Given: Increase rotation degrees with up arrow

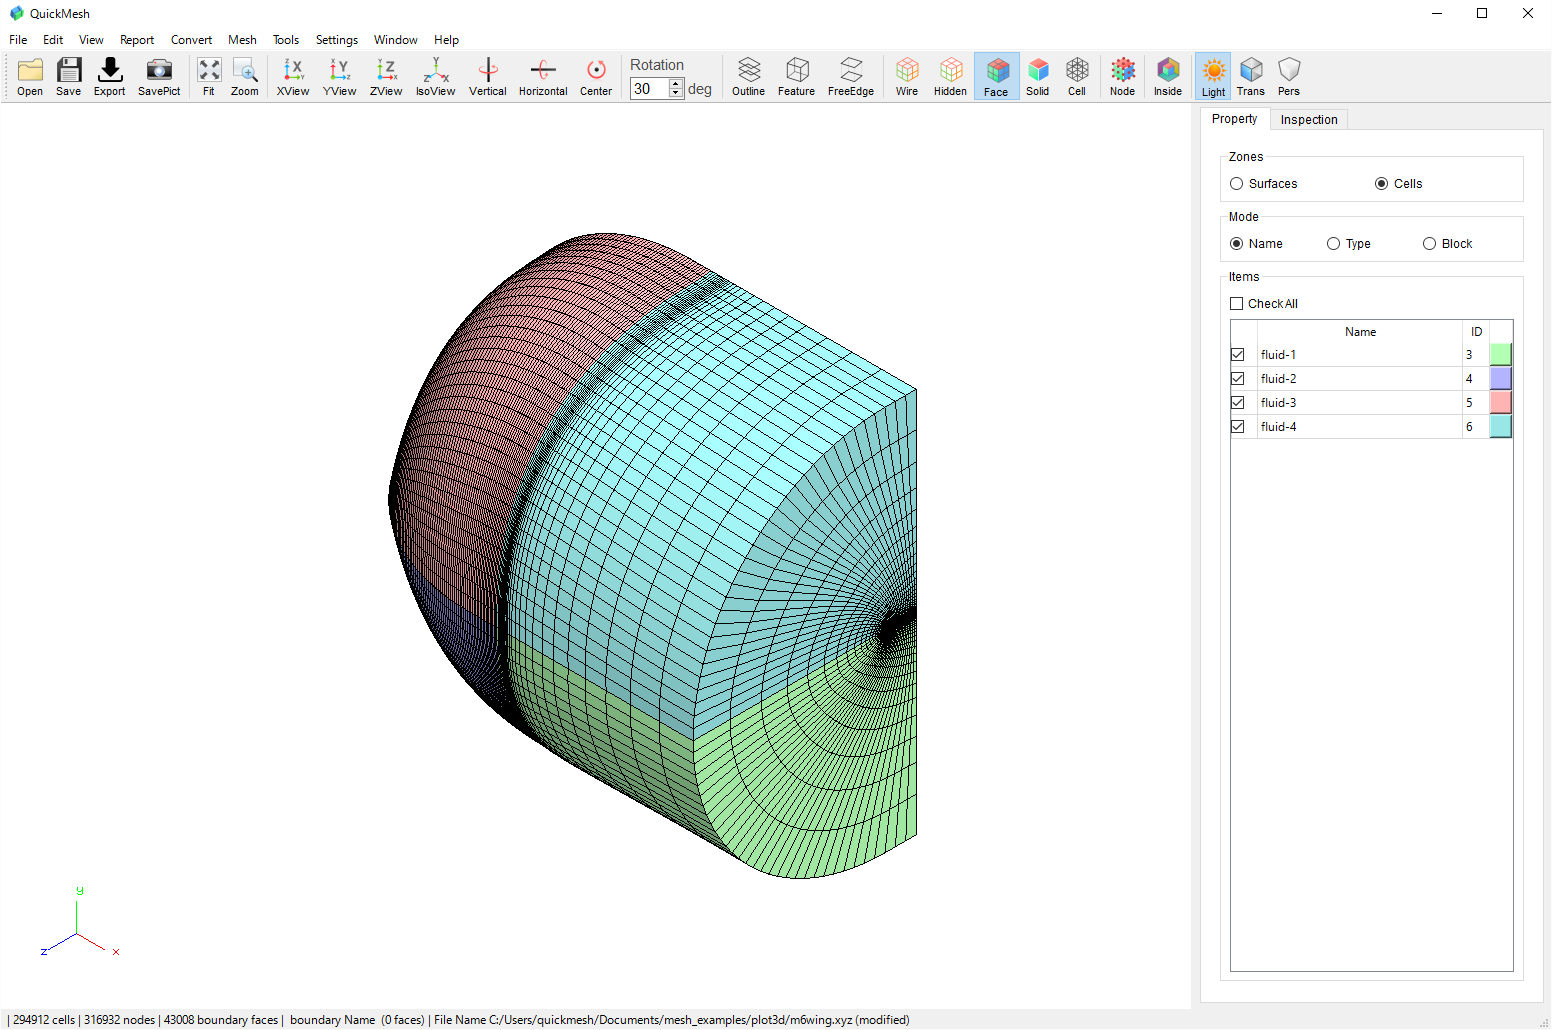Looking at the screenshot, I should pyautogui.click(x=676, y=84).
